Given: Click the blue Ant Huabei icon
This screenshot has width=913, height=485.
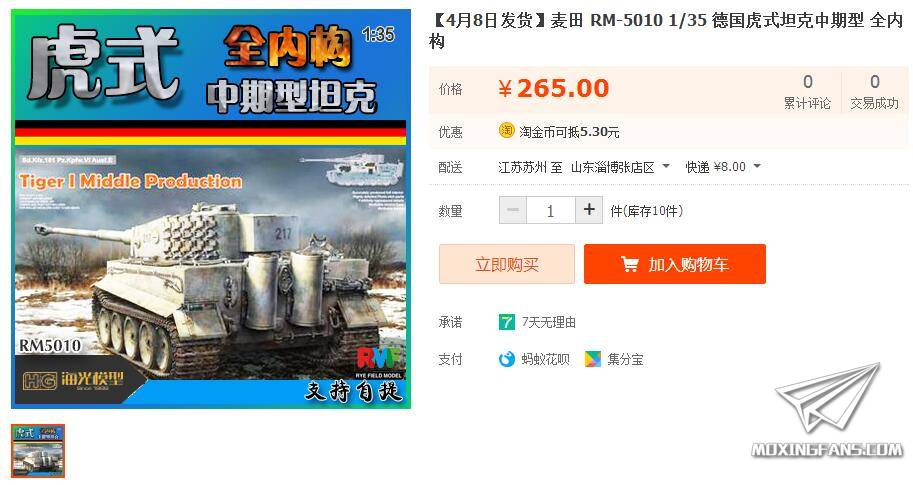Looking at the screenshot, I should pos(507,359).
